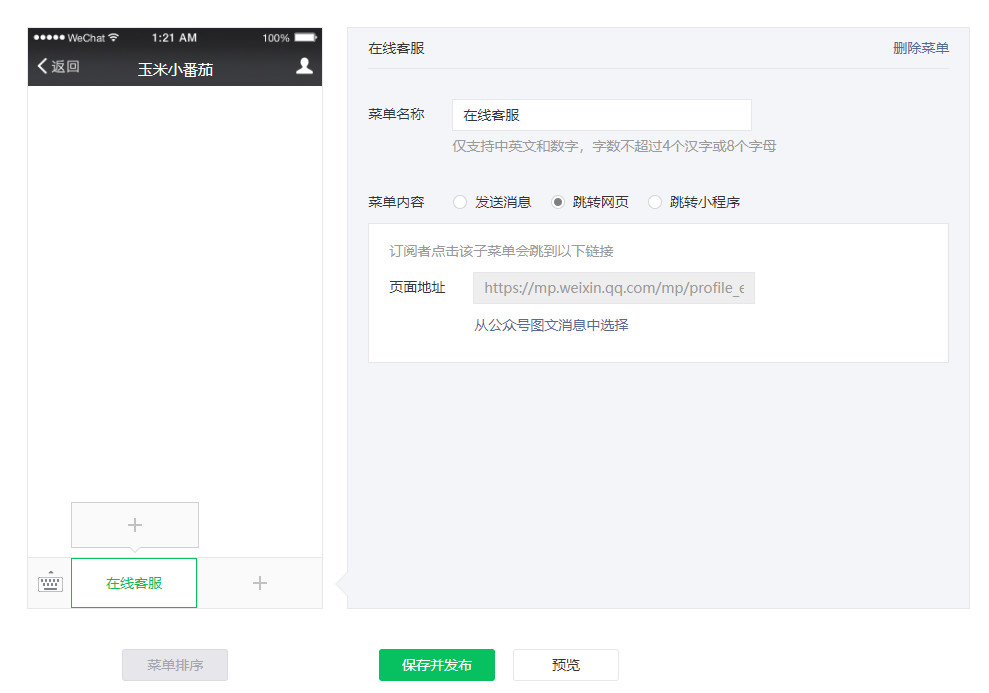This screenshot has width=989, height=693.
Task: Open the profile person icon in phone header
Action: coord(304,66)
